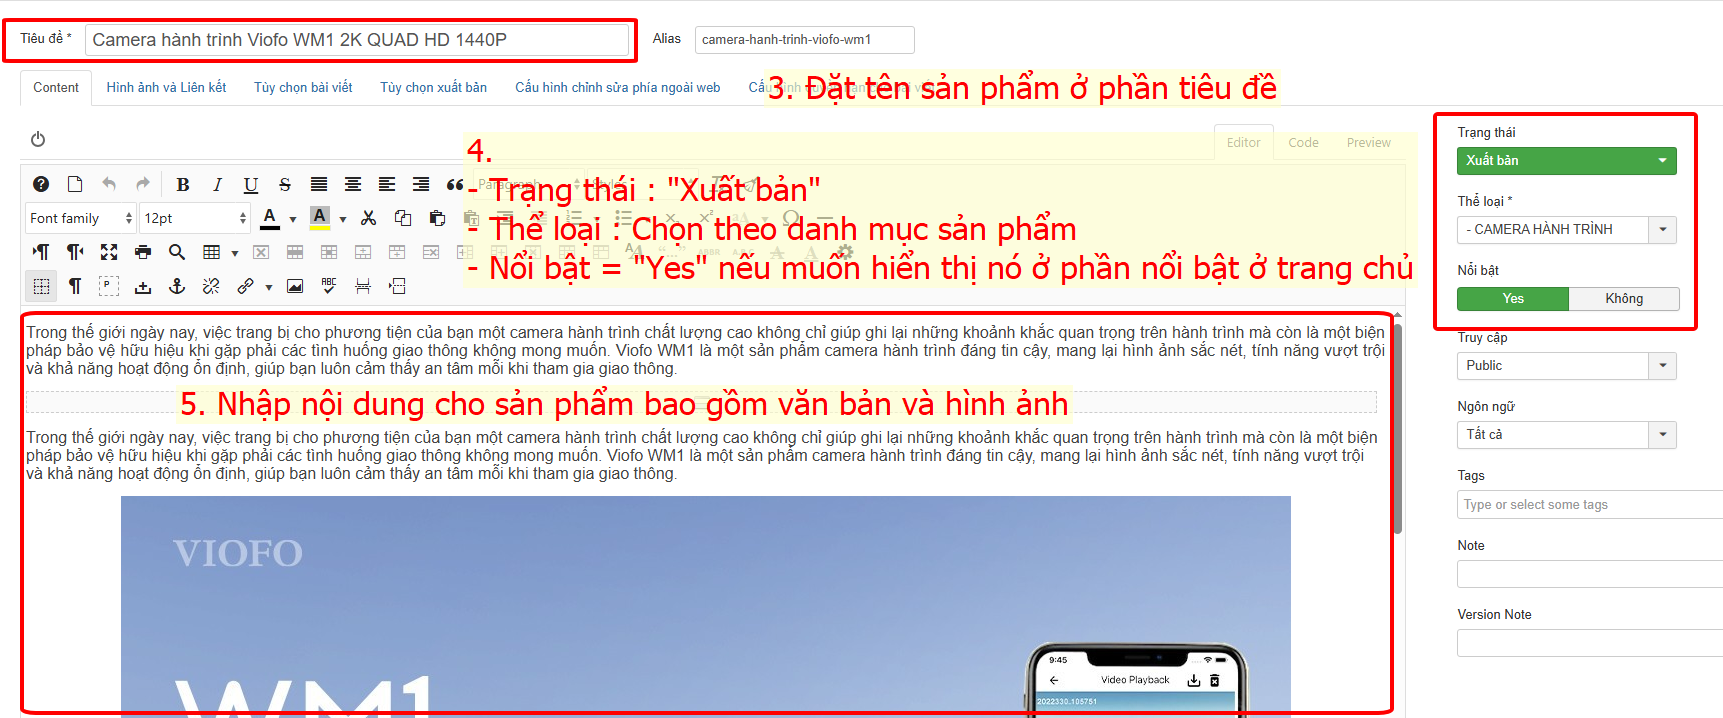
Task: Click the Alias input field
Action: point(805,40)
